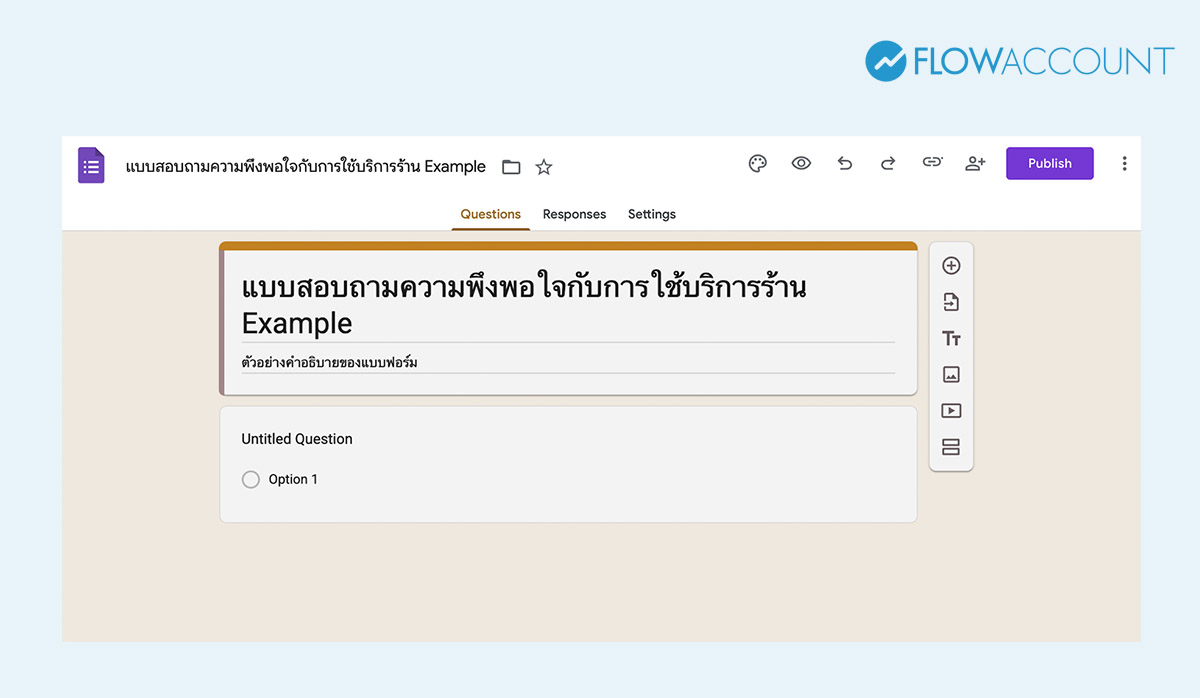Open the Customize Theme palette
Viewport: 1200px width, 698px height.
757,163
